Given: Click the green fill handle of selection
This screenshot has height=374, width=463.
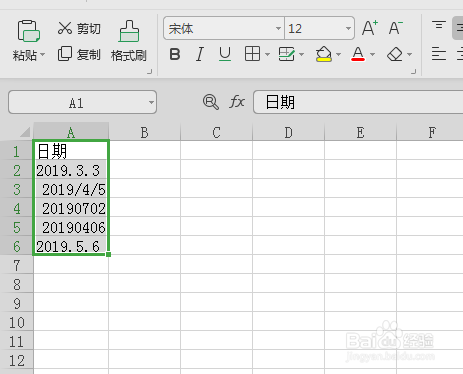Looking at the screenshot, I should (109, 254).
